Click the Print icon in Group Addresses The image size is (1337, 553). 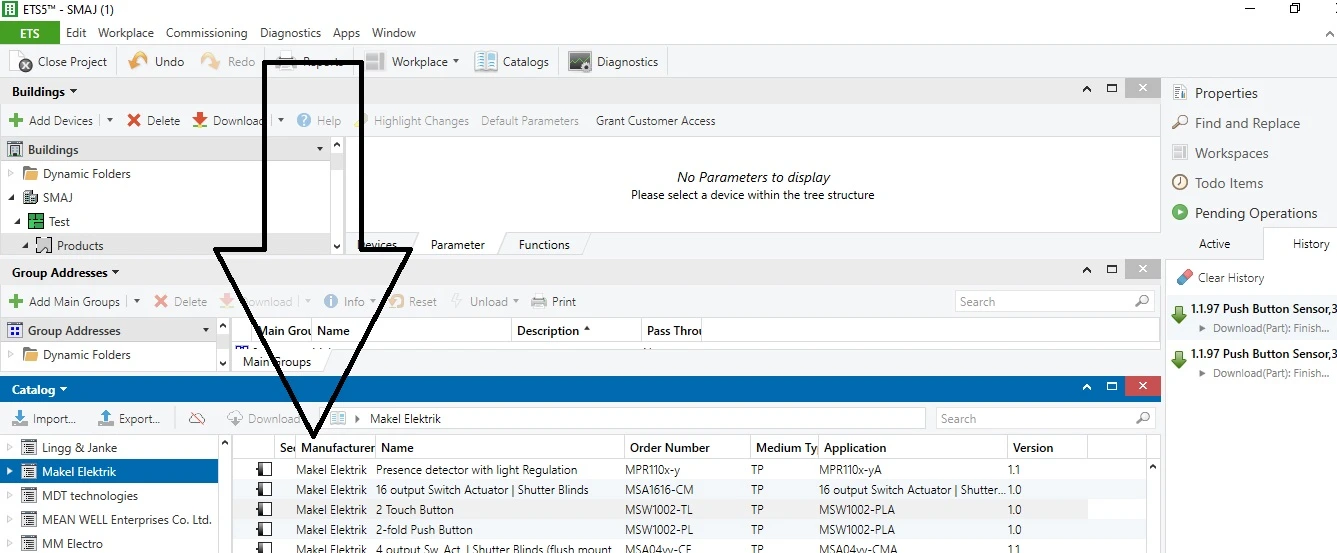click(x=539, y=301)
